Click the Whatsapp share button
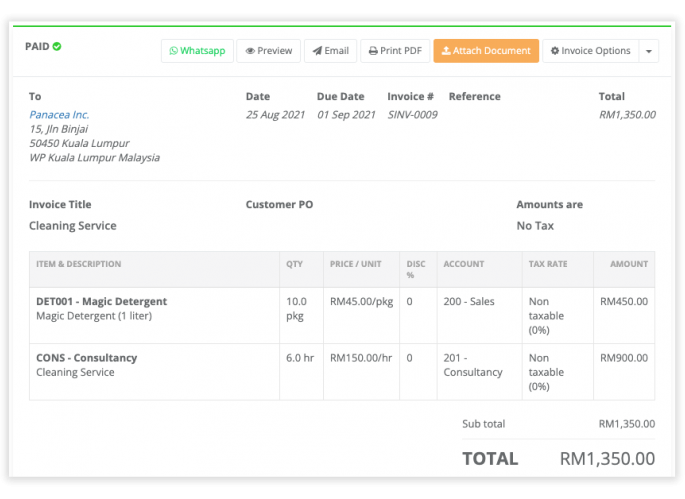The image size is (685, 499). tap(197, 51)
